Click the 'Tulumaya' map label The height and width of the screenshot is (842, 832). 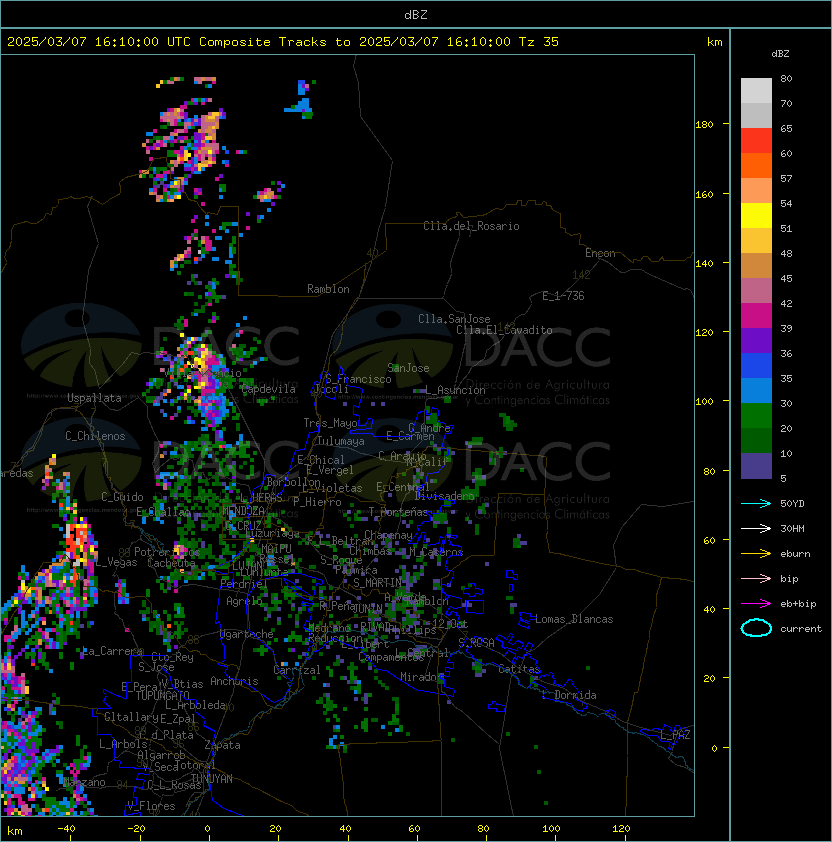tap(341, 441)
